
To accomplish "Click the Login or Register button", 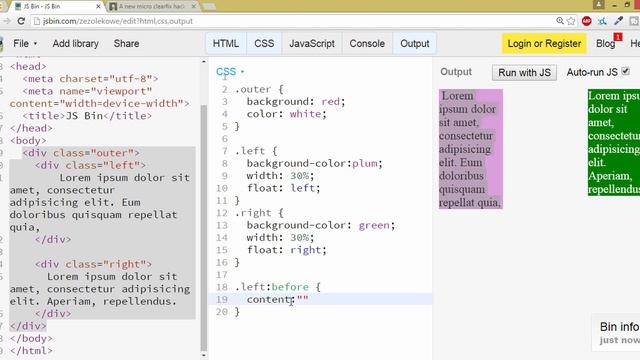I will click(x=544, y=43).
